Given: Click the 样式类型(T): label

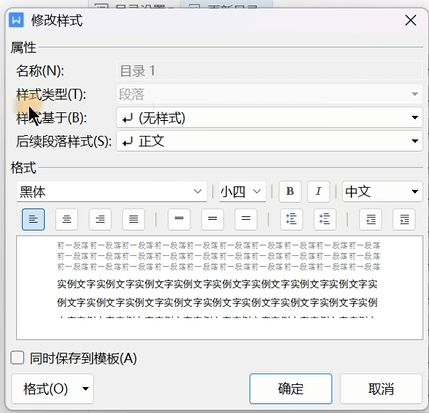Looking at the screenshot, I should [x=51, y=94].
